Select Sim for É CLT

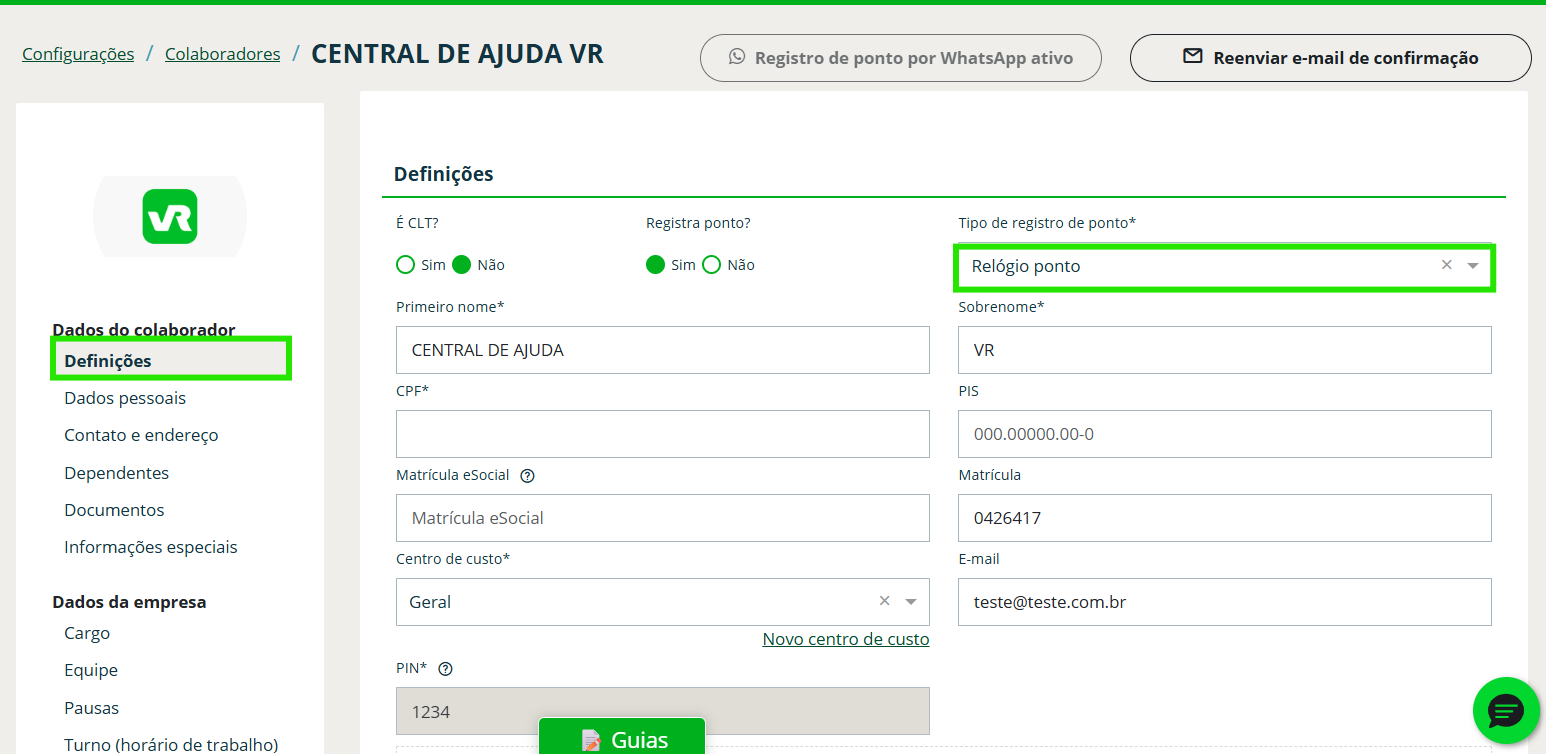[406, 265]
